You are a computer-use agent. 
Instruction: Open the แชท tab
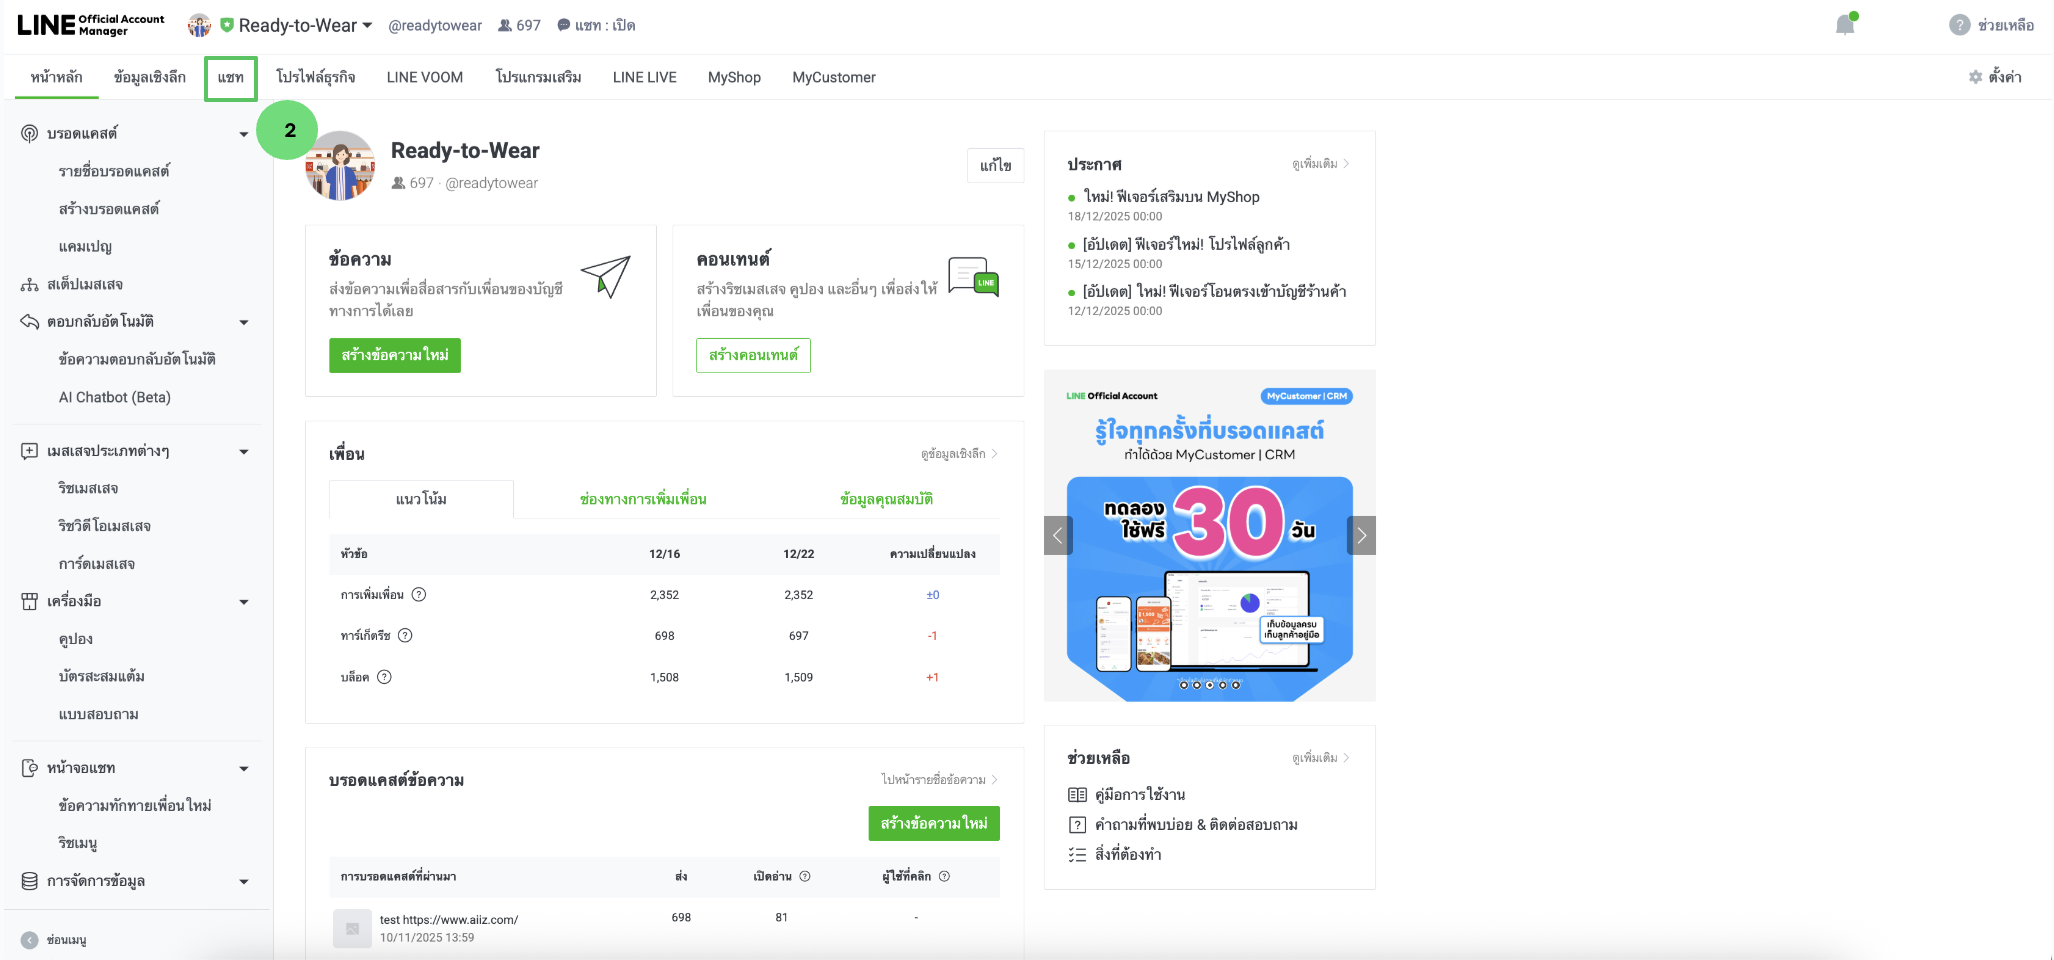point(231,78)
